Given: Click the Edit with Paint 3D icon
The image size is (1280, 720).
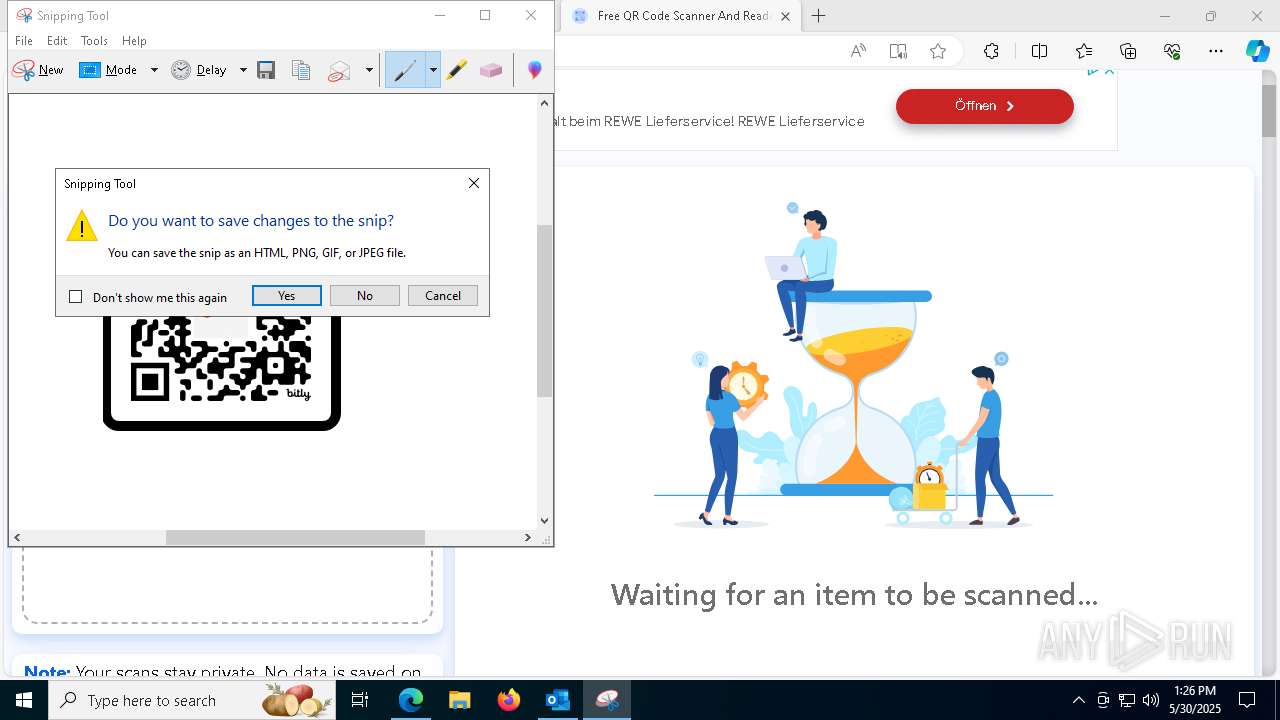Looking at the screenshot, I should [535, 70].
